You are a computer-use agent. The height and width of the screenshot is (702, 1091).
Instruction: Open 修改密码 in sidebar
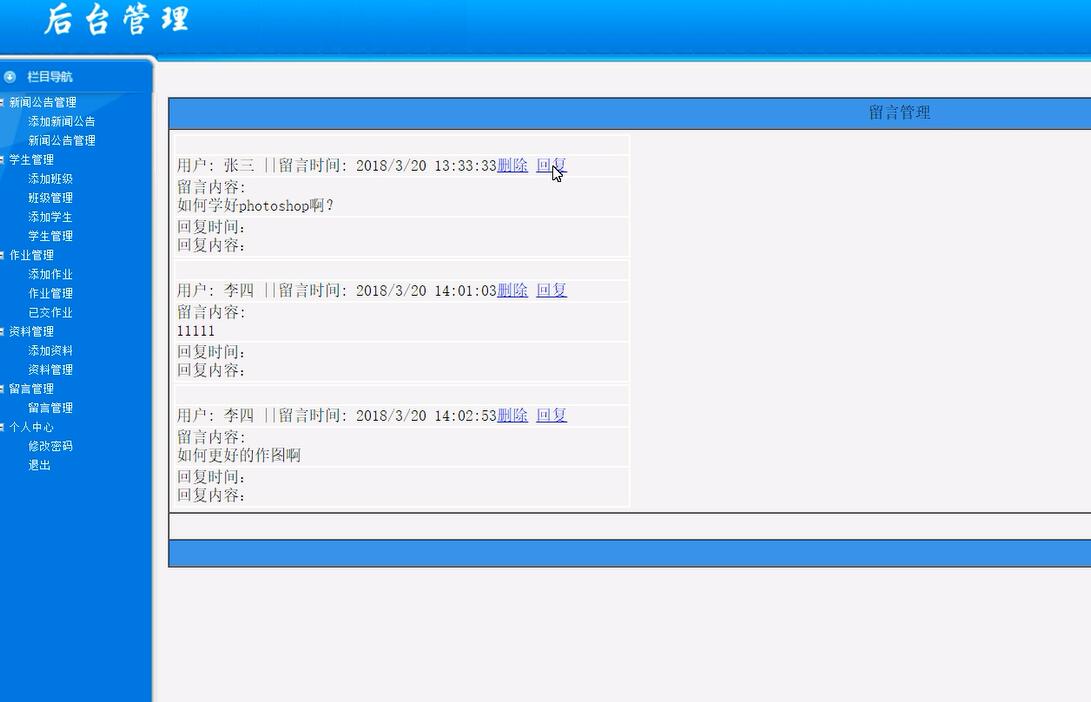pyautogui.click(x=50, y=446)
